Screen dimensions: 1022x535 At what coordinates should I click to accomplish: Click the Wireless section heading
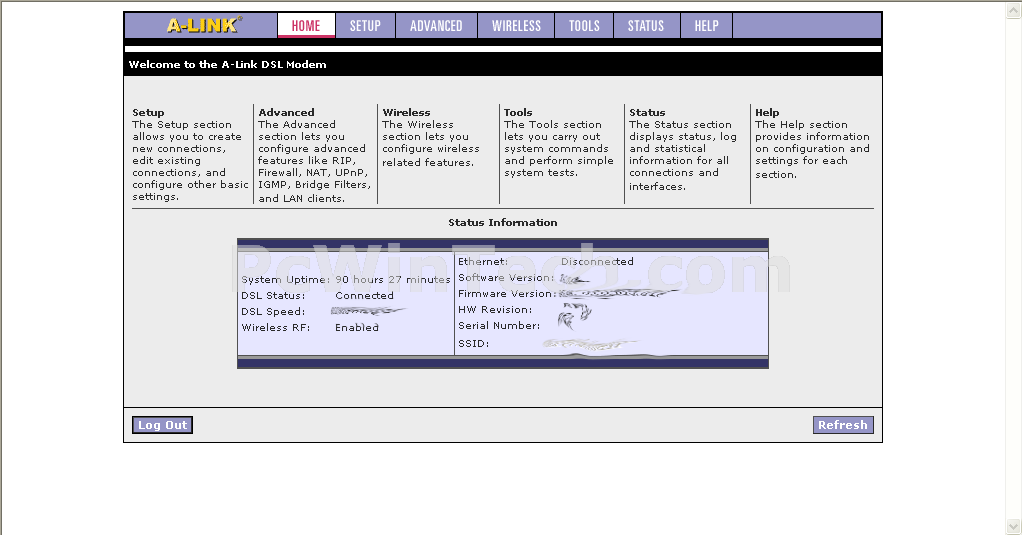coord(406,112)
